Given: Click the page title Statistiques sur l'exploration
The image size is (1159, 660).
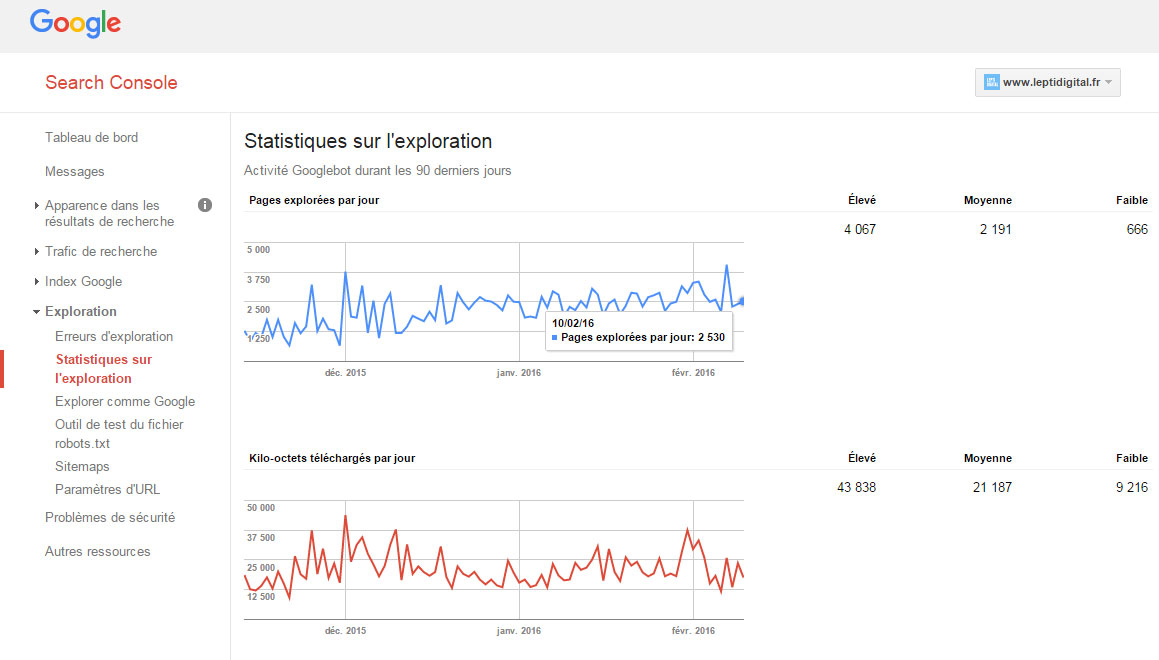Looking at the screenshot, I should click(368, 141).
